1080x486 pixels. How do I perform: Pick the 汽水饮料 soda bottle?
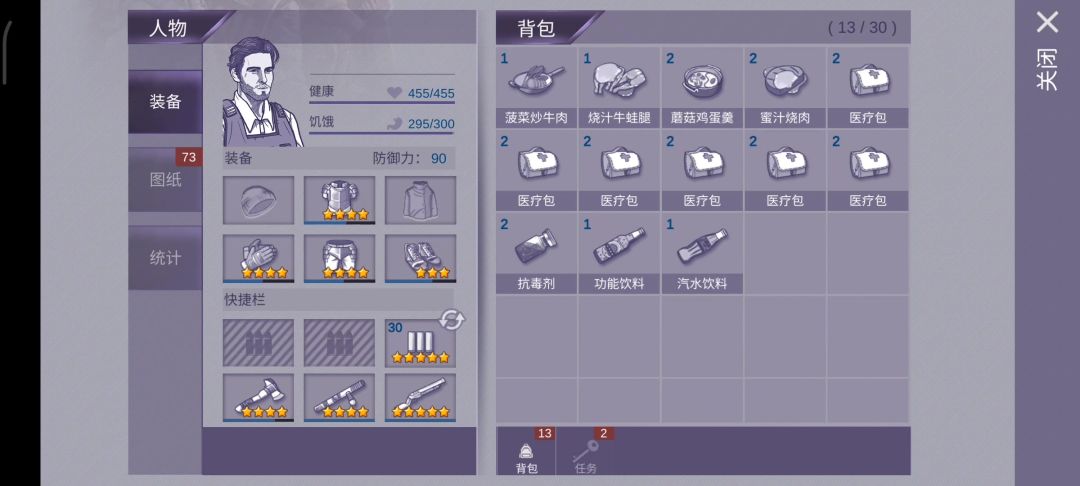[x=702, y=253]
